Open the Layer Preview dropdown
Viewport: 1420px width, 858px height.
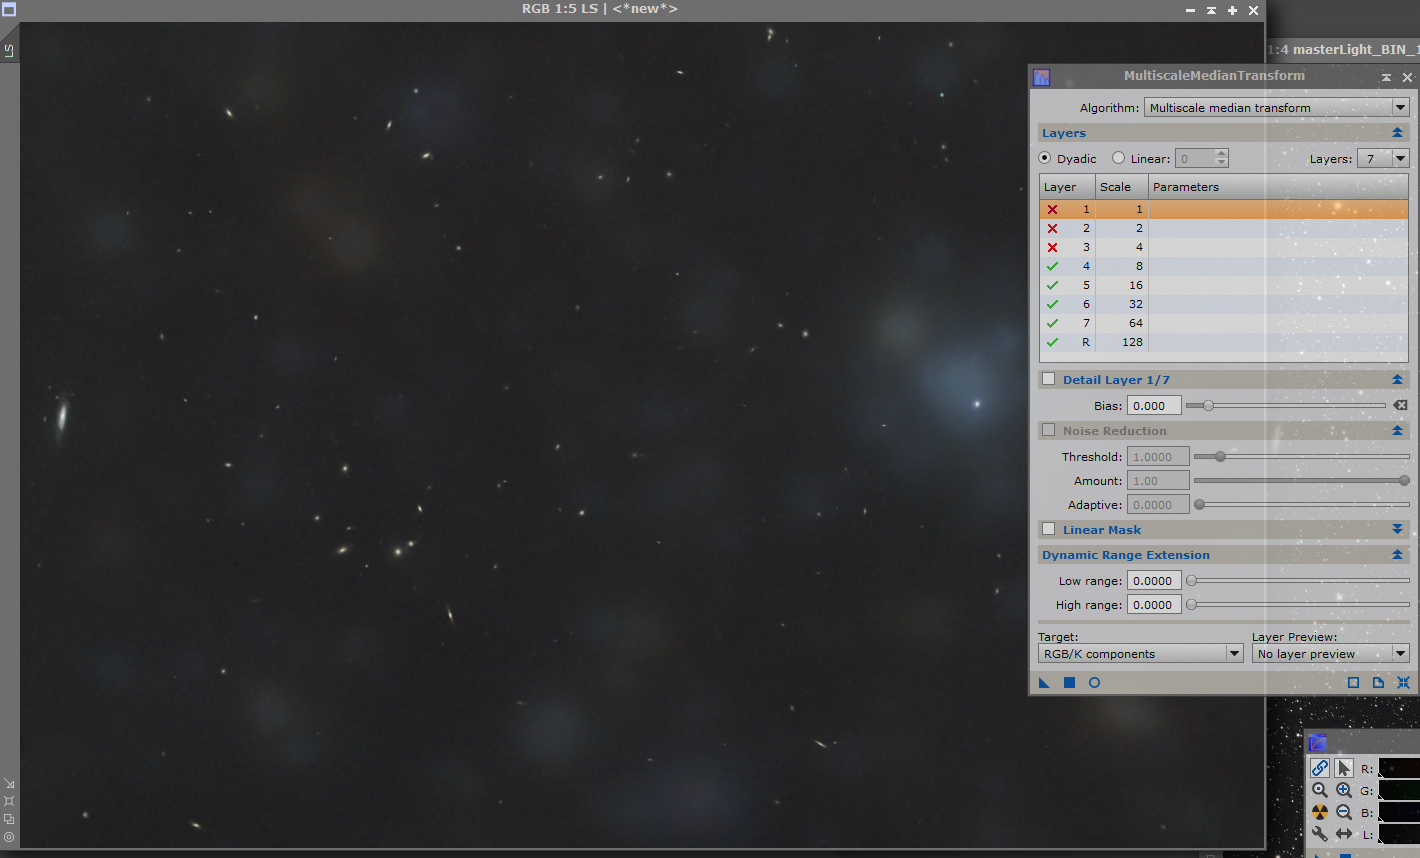1330,654
